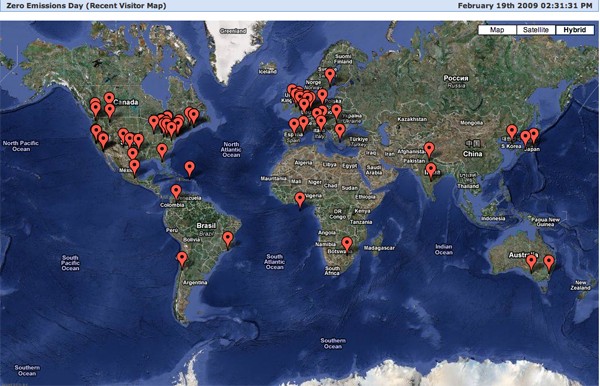Switch to the Satellite view button
This screenshot has height=386, width=600.
[536, 30]
